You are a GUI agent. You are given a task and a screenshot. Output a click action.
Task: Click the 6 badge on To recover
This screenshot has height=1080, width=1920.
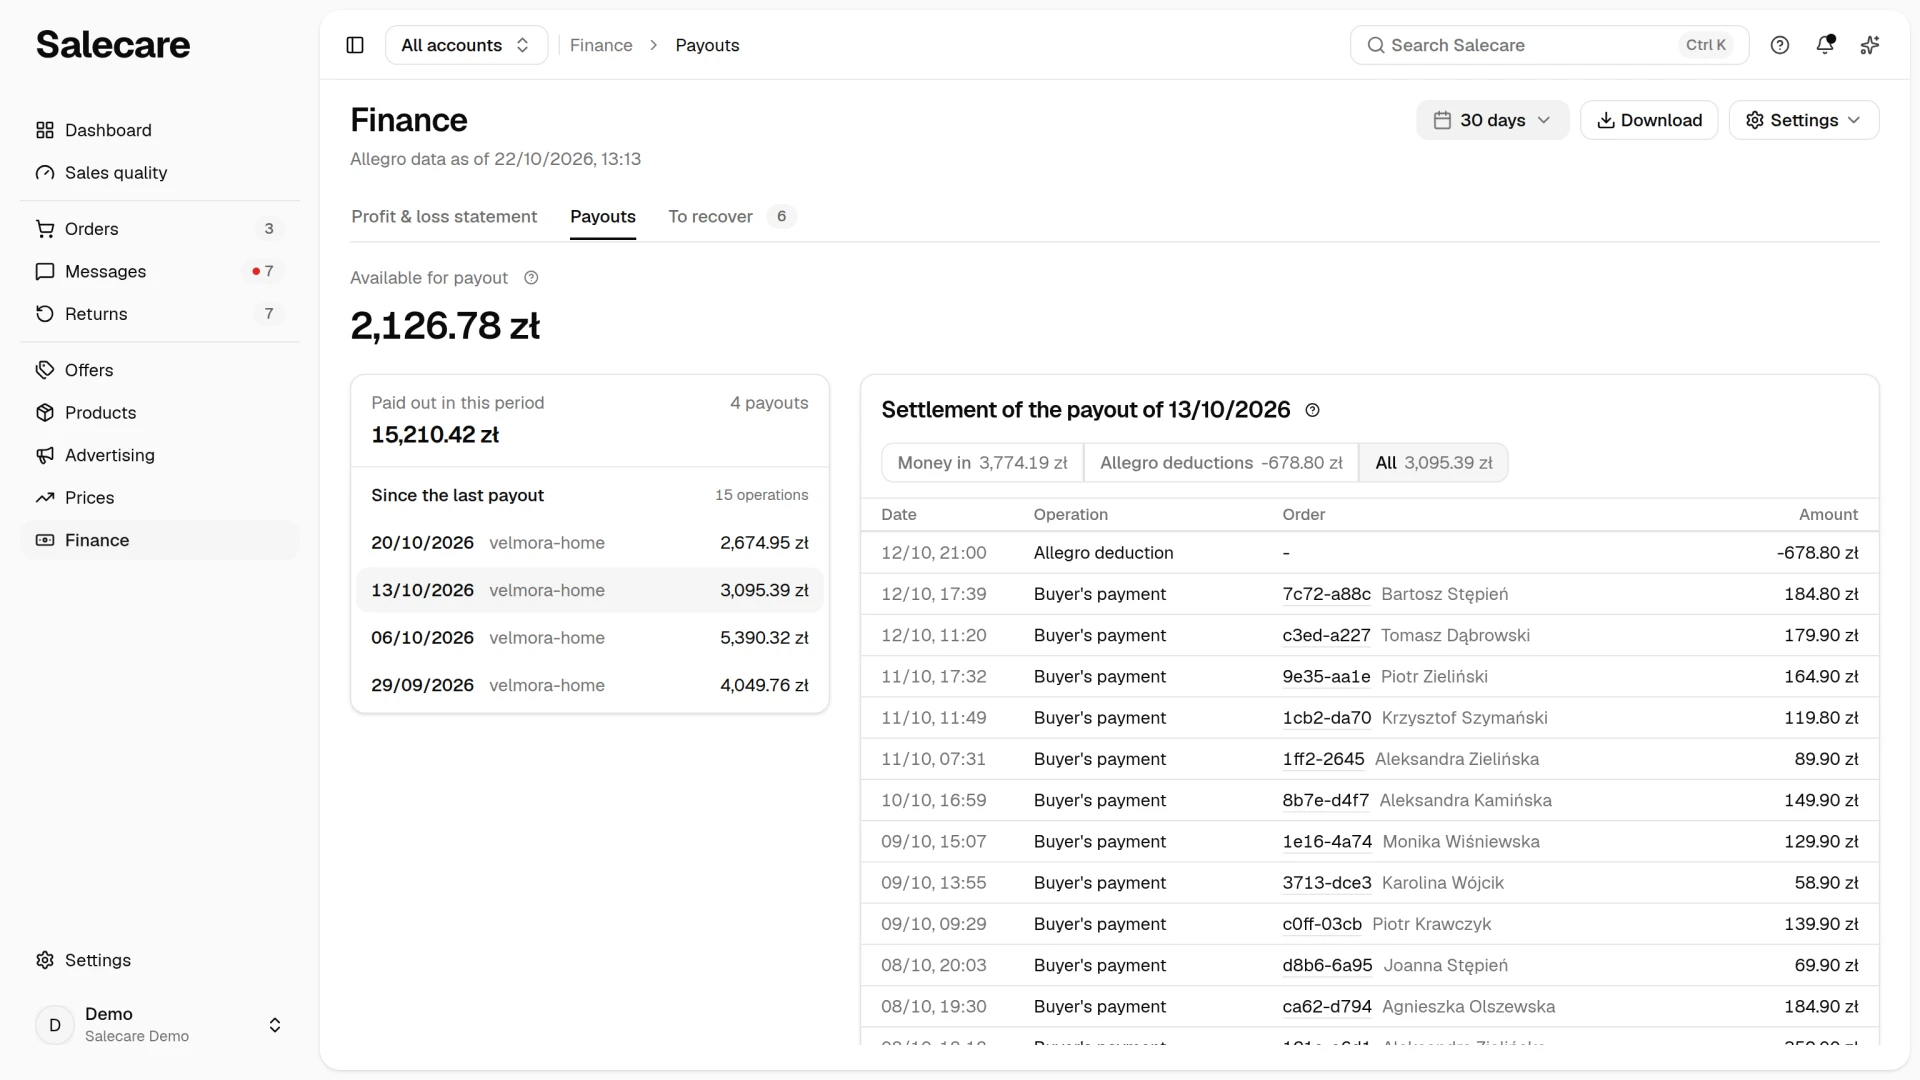pos(782,217)
